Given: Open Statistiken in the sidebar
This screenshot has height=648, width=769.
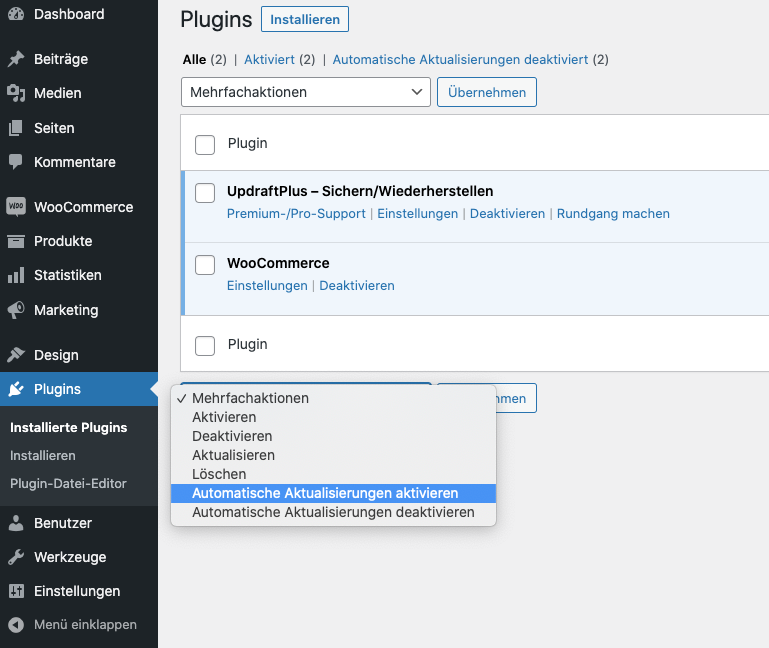Looking at the screenshot, I should tap(79, 275).
